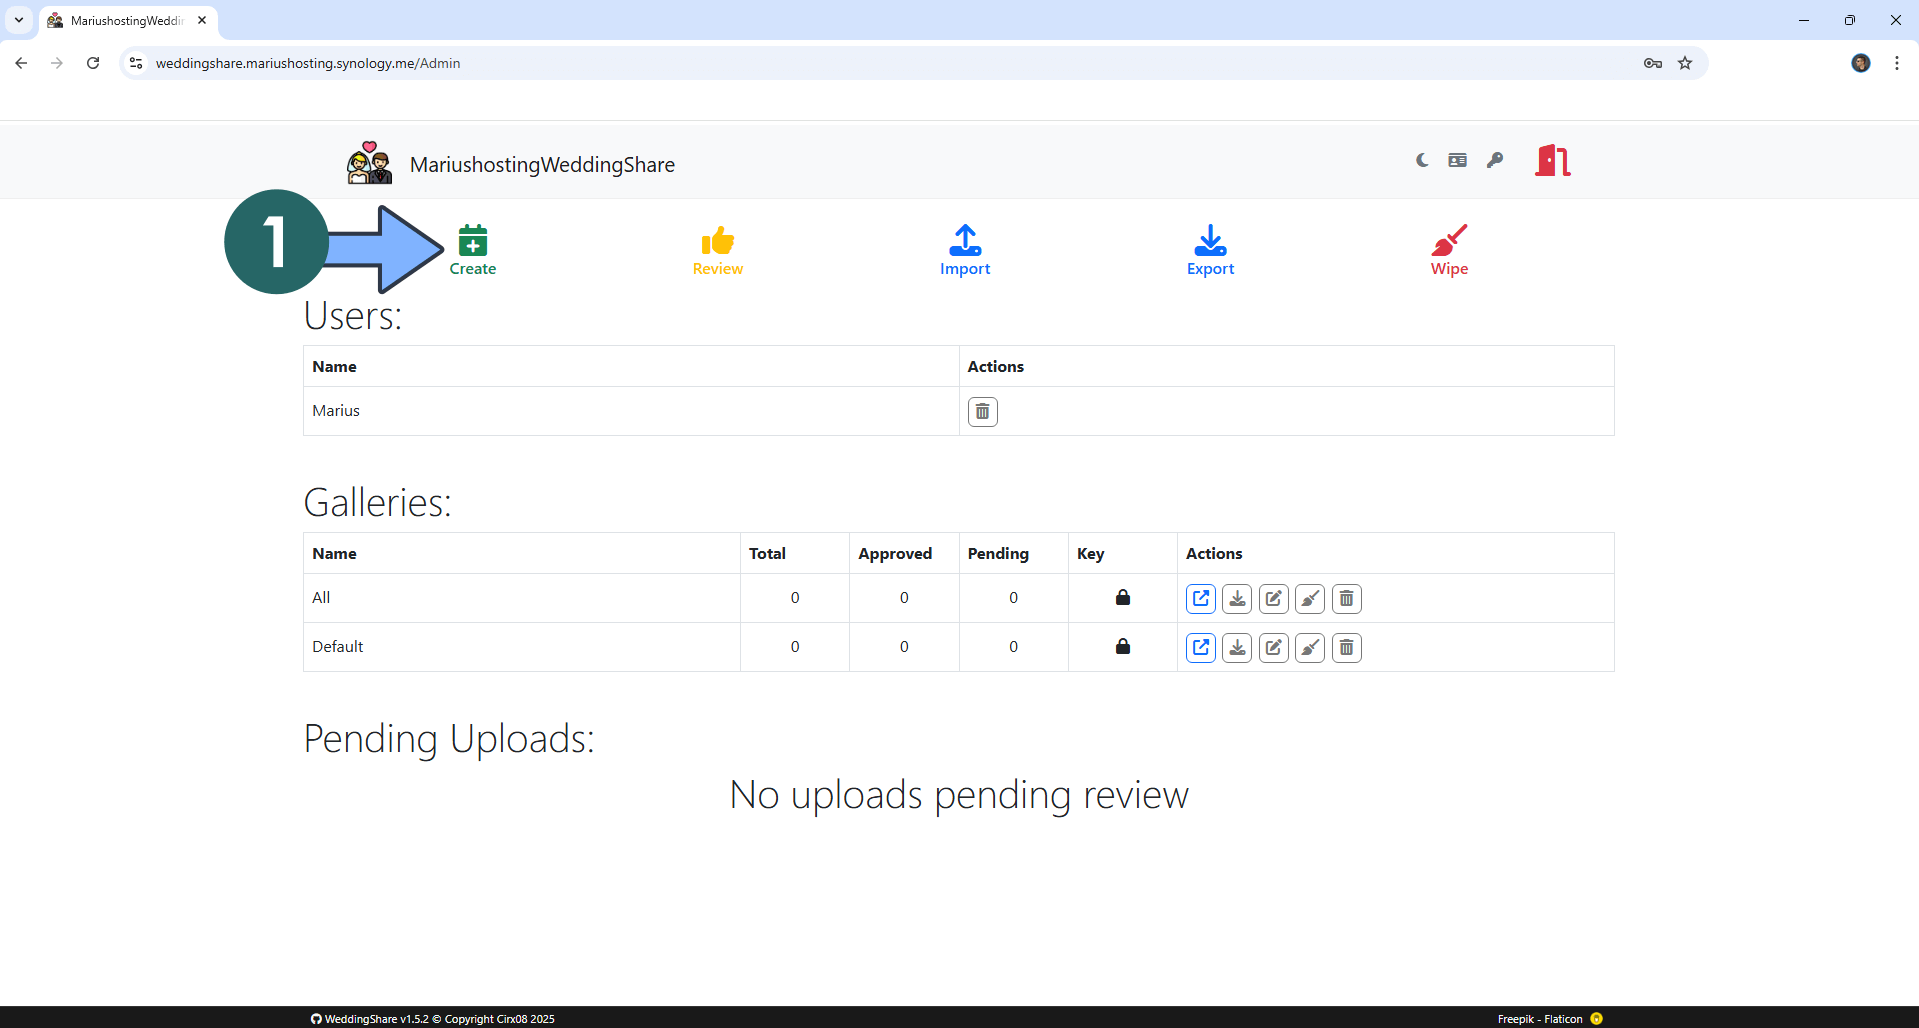View site information icon in address bar
1919x1028 pixels.
point(136,63)
